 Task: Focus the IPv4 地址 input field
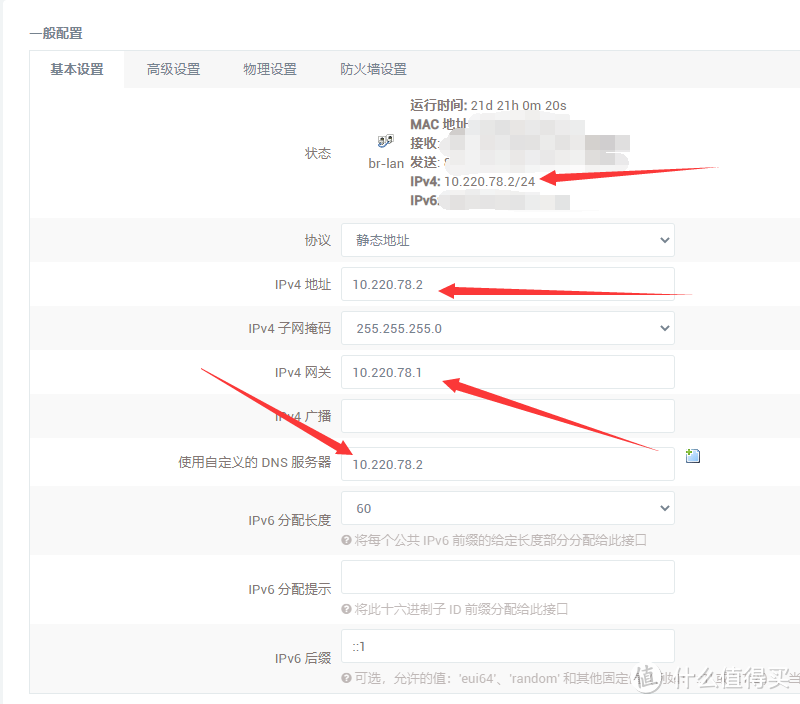pyautogui.click(x=507, y=284)
